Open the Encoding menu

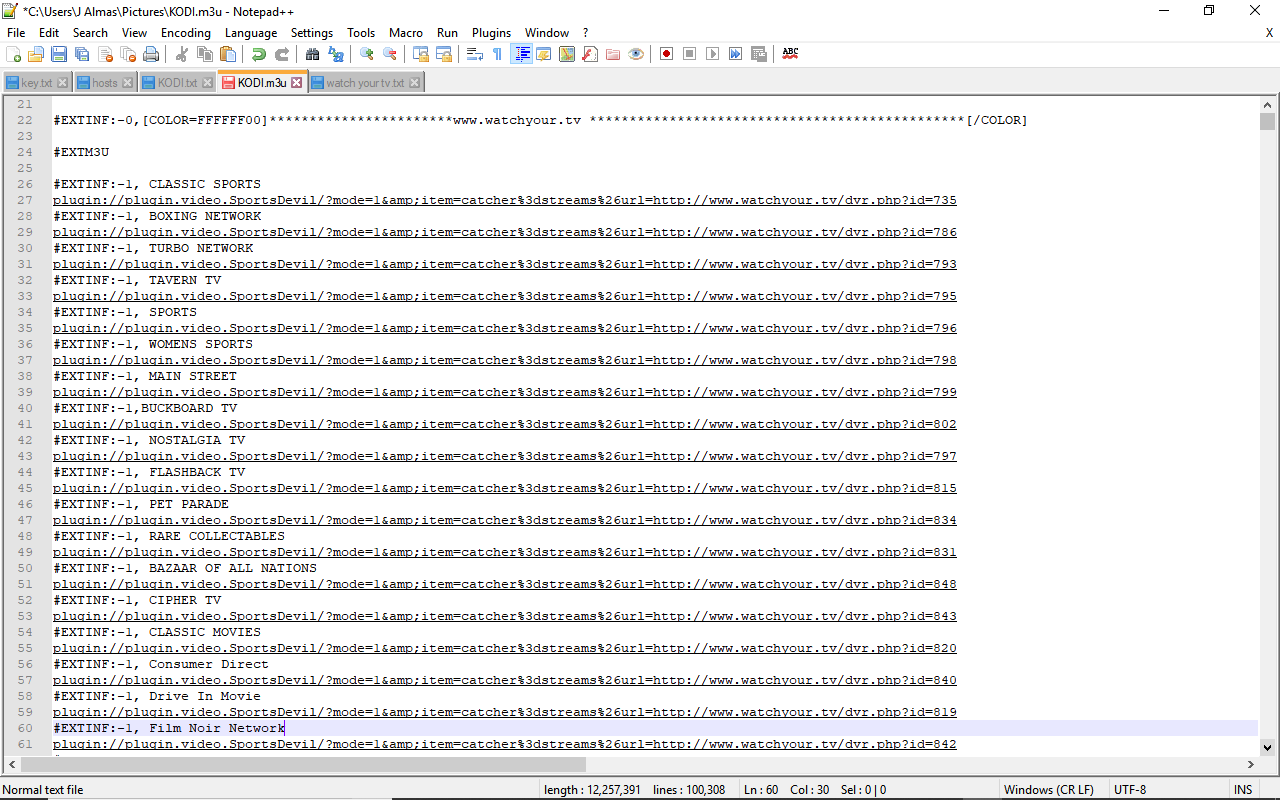186,33
